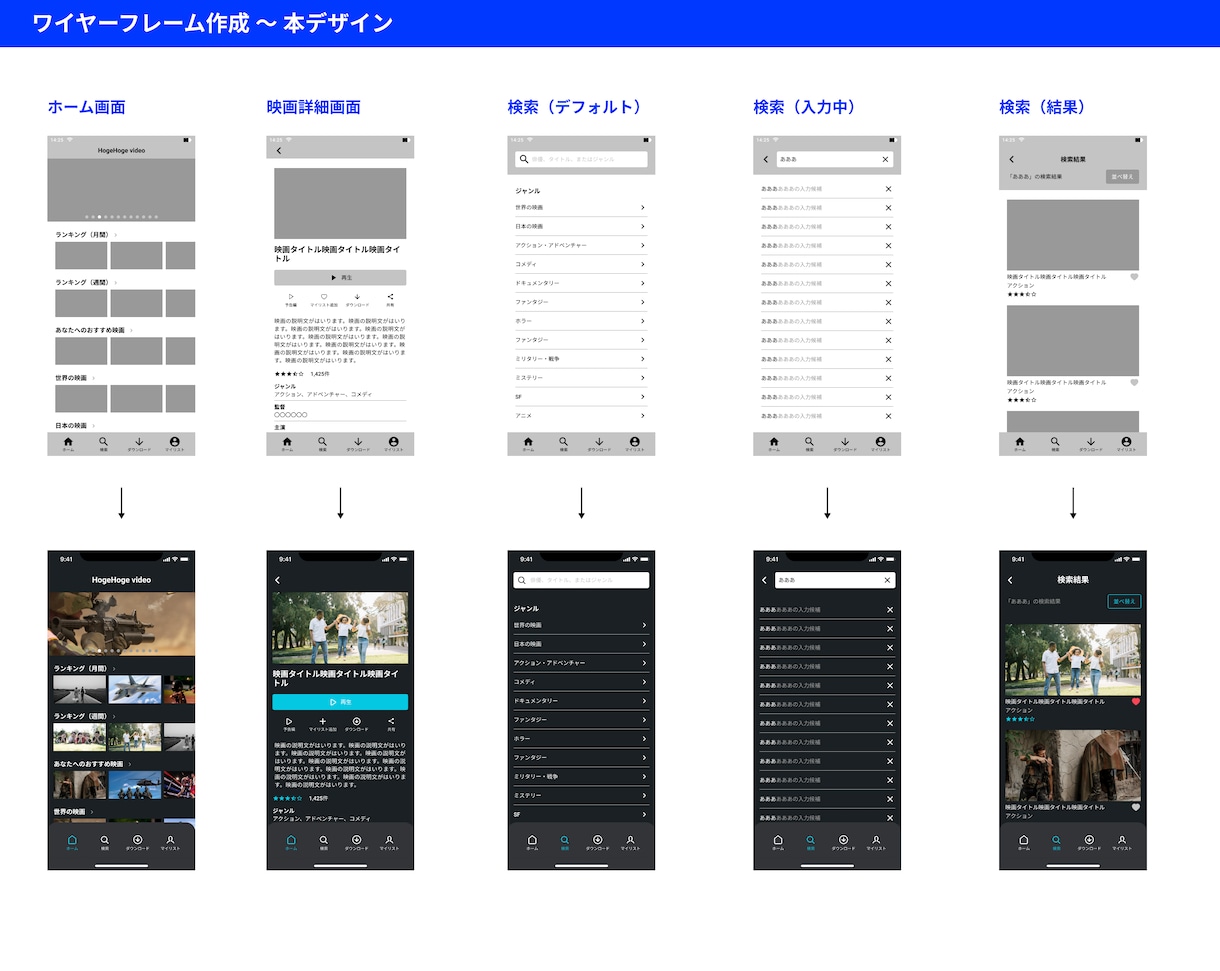Tap back arrow beside dark あああ search field
Image resolution: width=1220 pixels, height=971 pixels.
[765, 580]
